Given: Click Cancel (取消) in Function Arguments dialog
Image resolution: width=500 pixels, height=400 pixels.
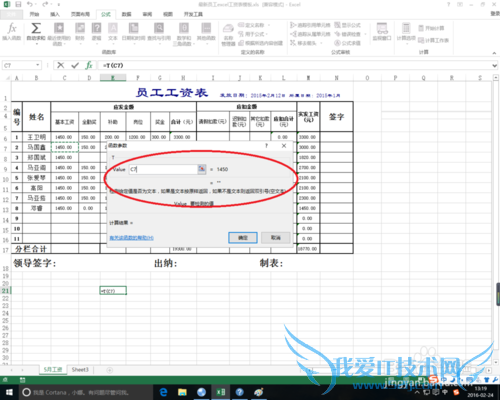Looking at the screenshot, I should (x=276, y=238).
